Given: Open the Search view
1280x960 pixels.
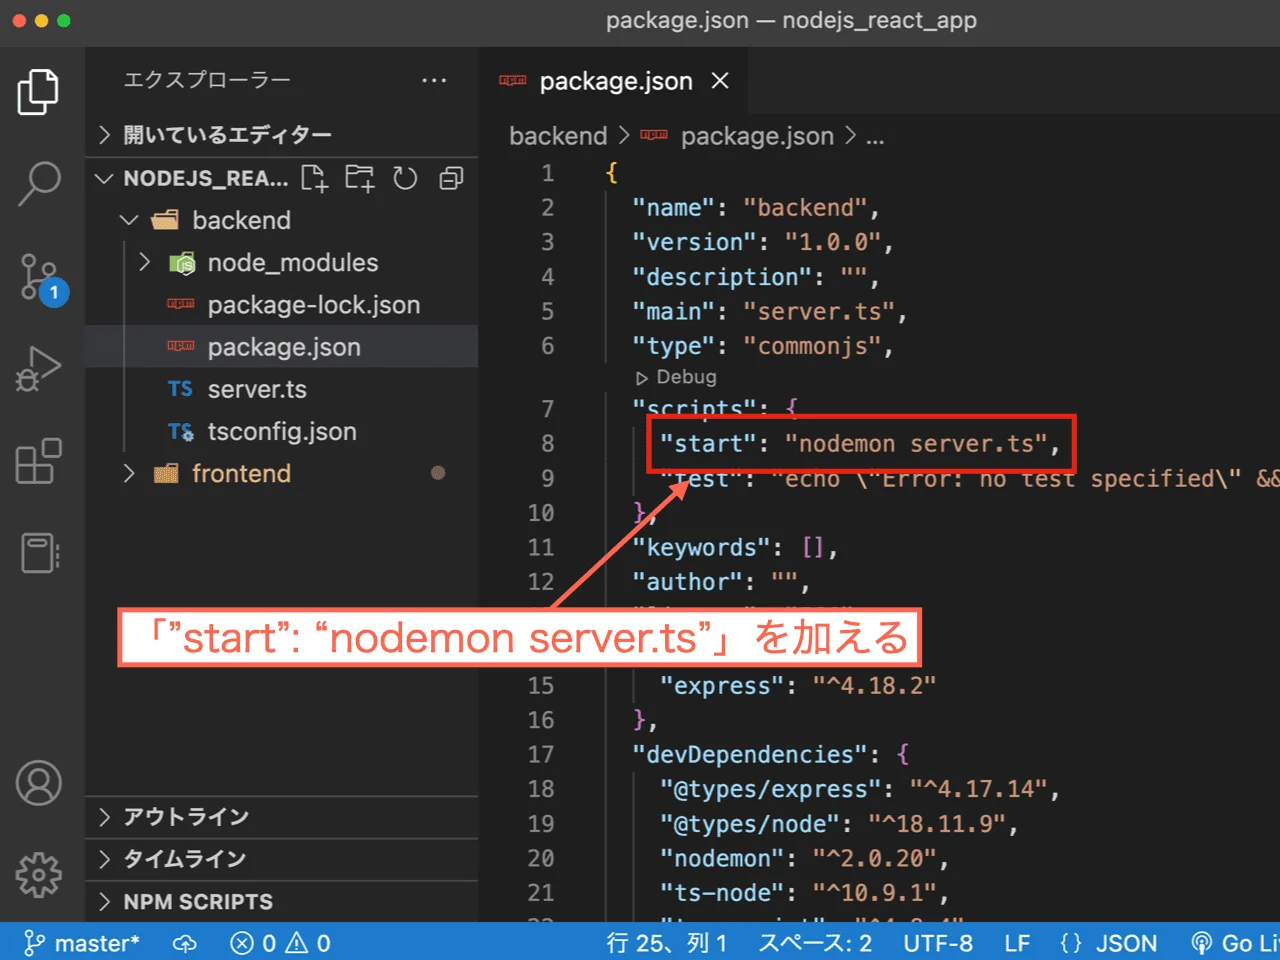Looking at the screenshot, I should tap(39, 183).
